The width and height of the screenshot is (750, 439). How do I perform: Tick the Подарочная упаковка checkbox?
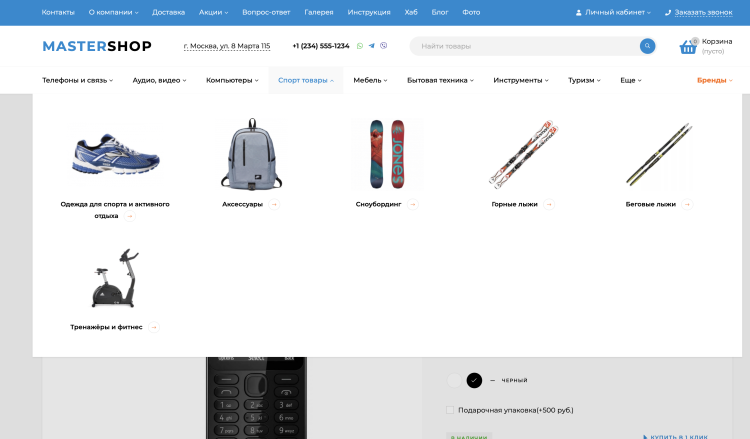pos(450,410)
